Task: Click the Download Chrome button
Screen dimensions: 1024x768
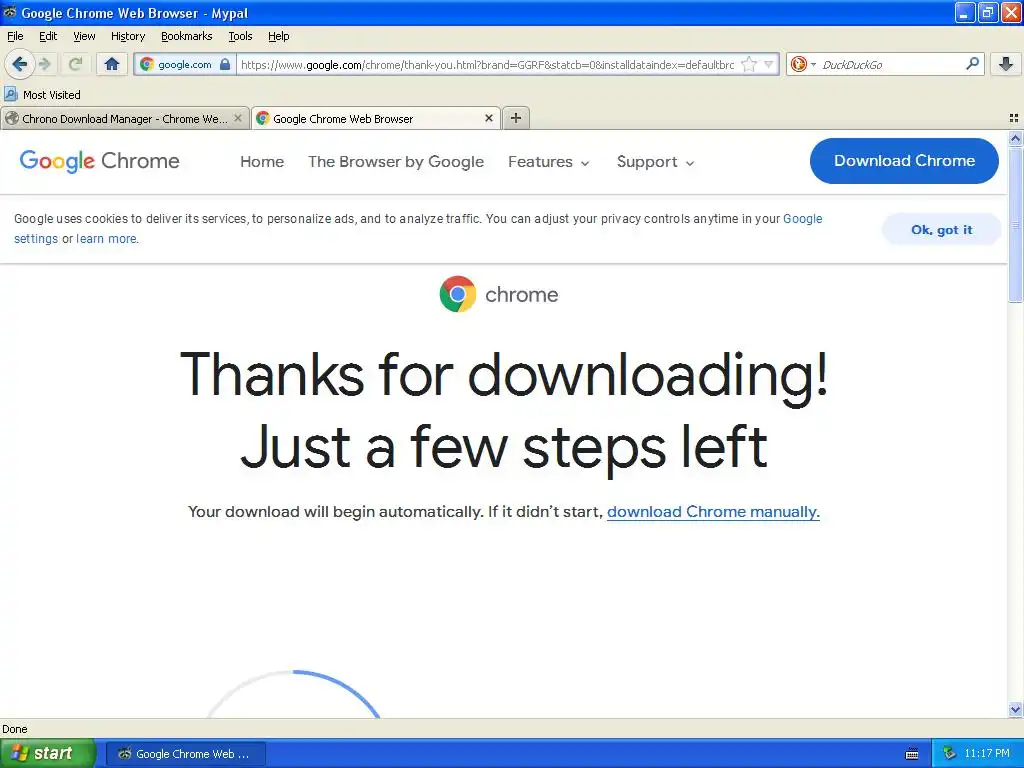Action: (904, 161)
